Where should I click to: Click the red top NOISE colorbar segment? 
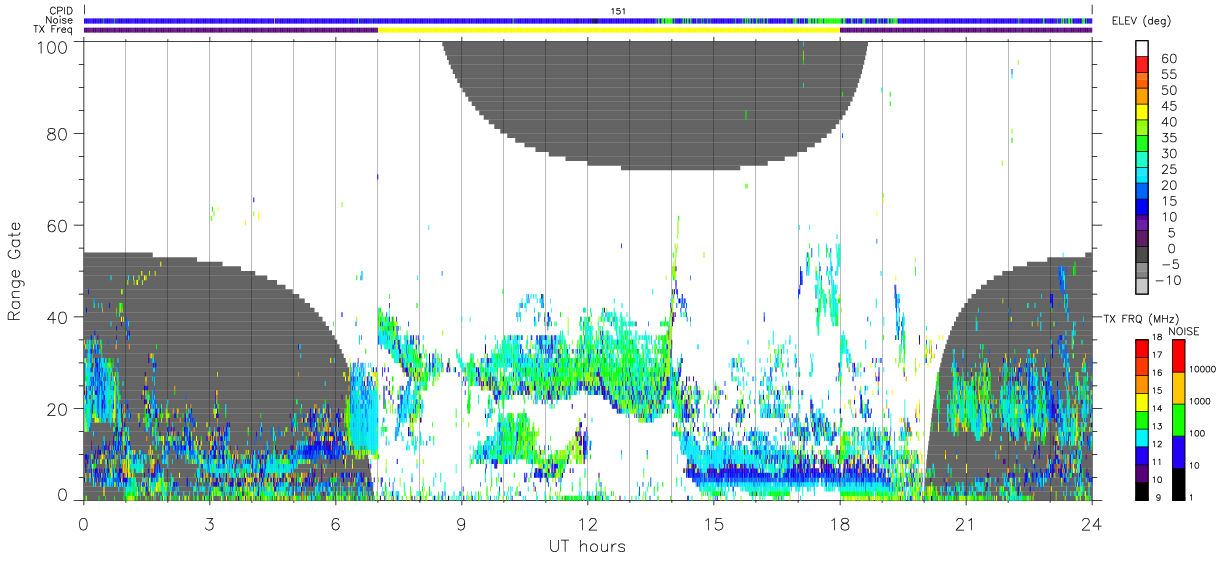(1178, 356)
